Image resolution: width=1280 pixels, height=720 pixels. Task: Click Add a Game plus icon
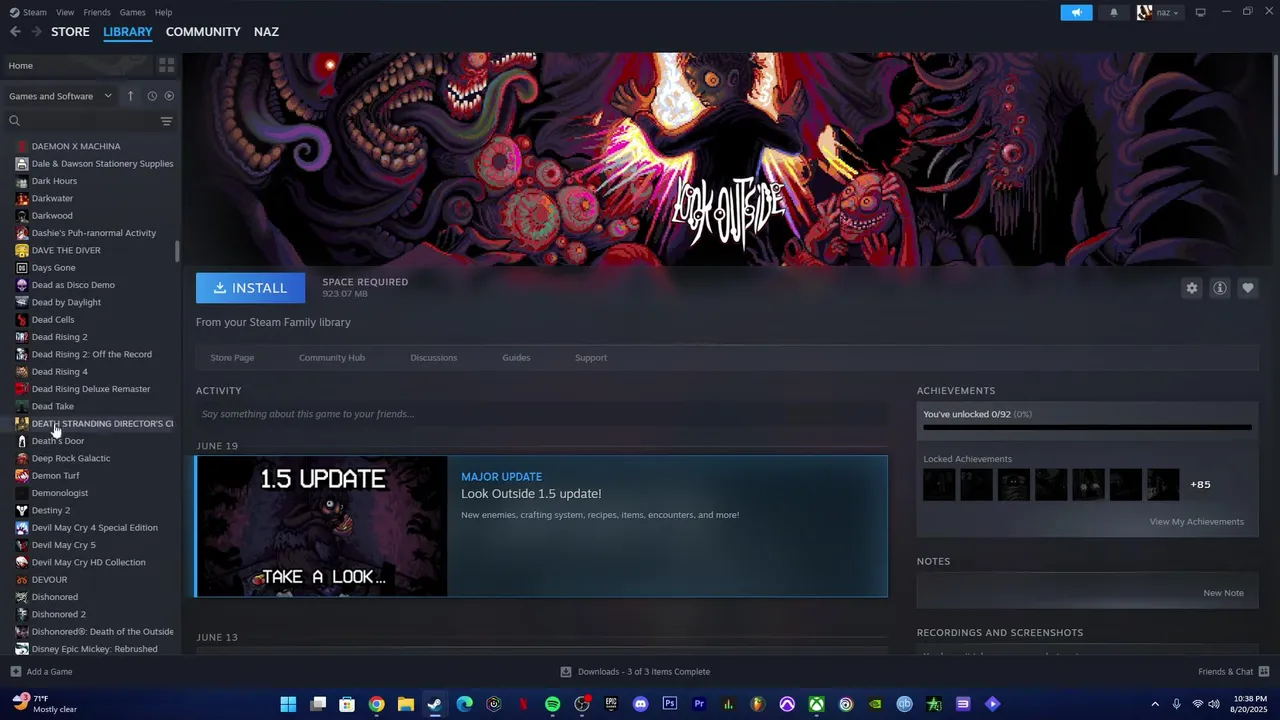[x=15, y=672]
